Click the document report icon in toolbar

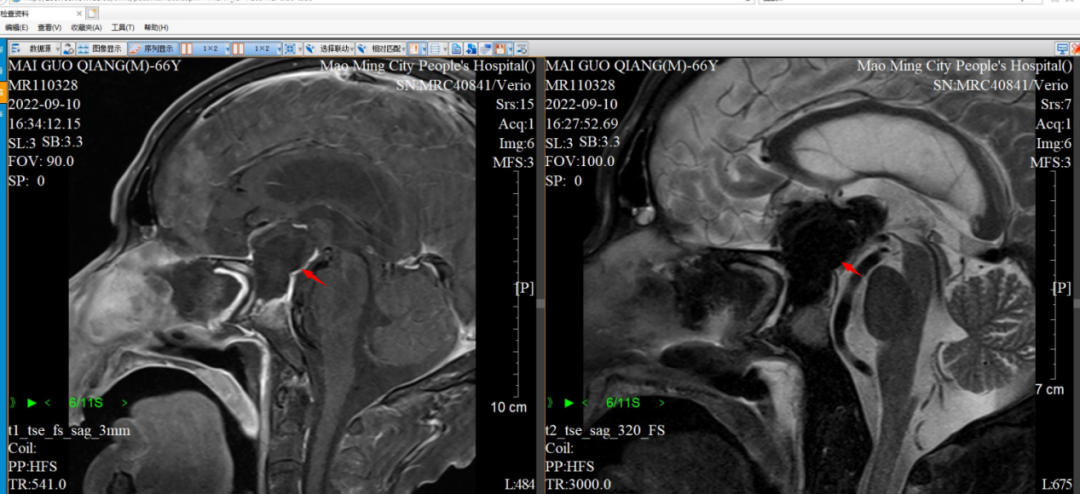point(456,48)
